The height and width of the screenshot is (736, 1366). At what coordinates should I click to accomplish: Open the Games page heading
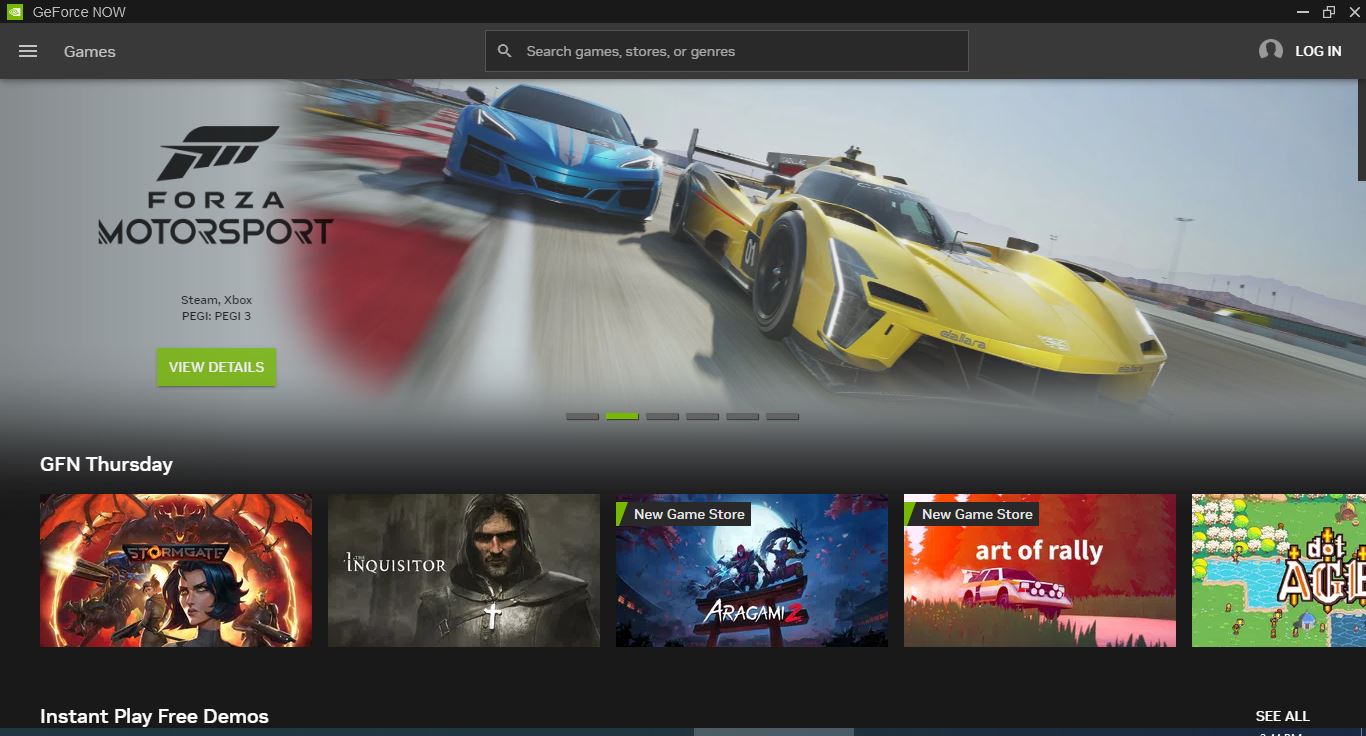tap(90, 51)
